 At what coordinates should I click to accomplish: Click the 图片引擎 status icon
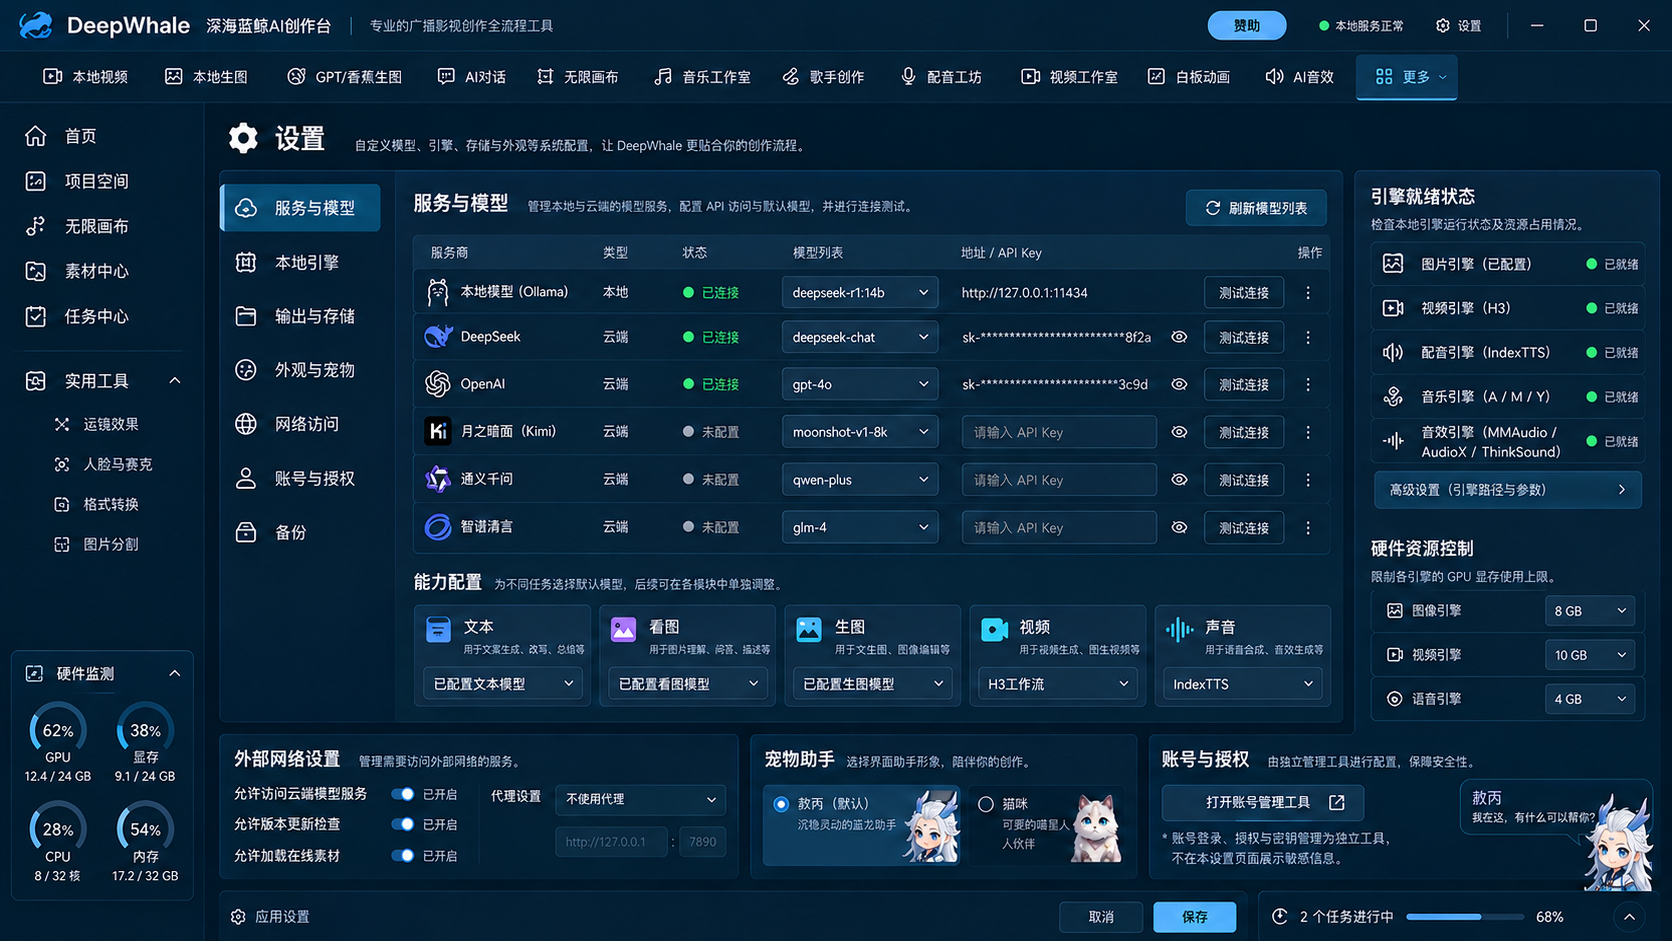click(1393, 264)
